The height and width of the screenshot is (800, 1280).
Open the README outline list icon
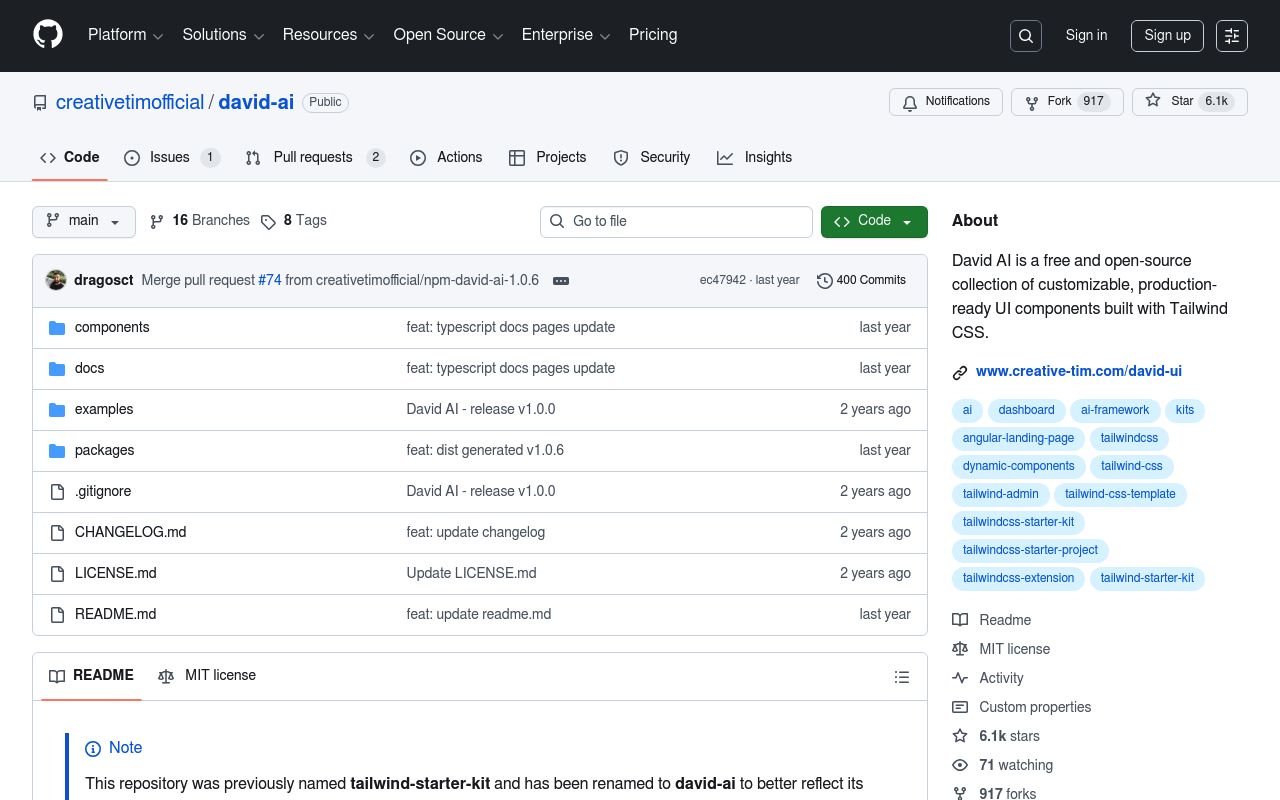(x=902, y=677)
